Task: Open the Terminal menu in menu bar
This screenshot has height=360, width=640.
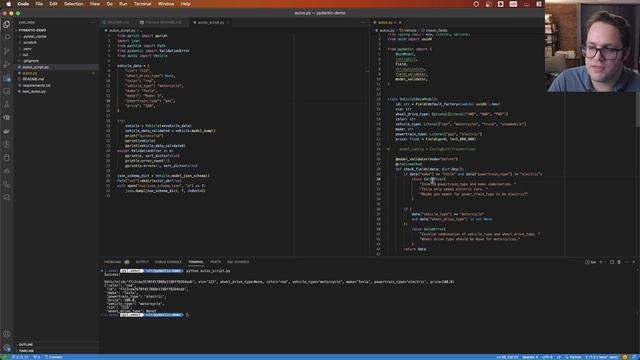Action: (142, 4)
